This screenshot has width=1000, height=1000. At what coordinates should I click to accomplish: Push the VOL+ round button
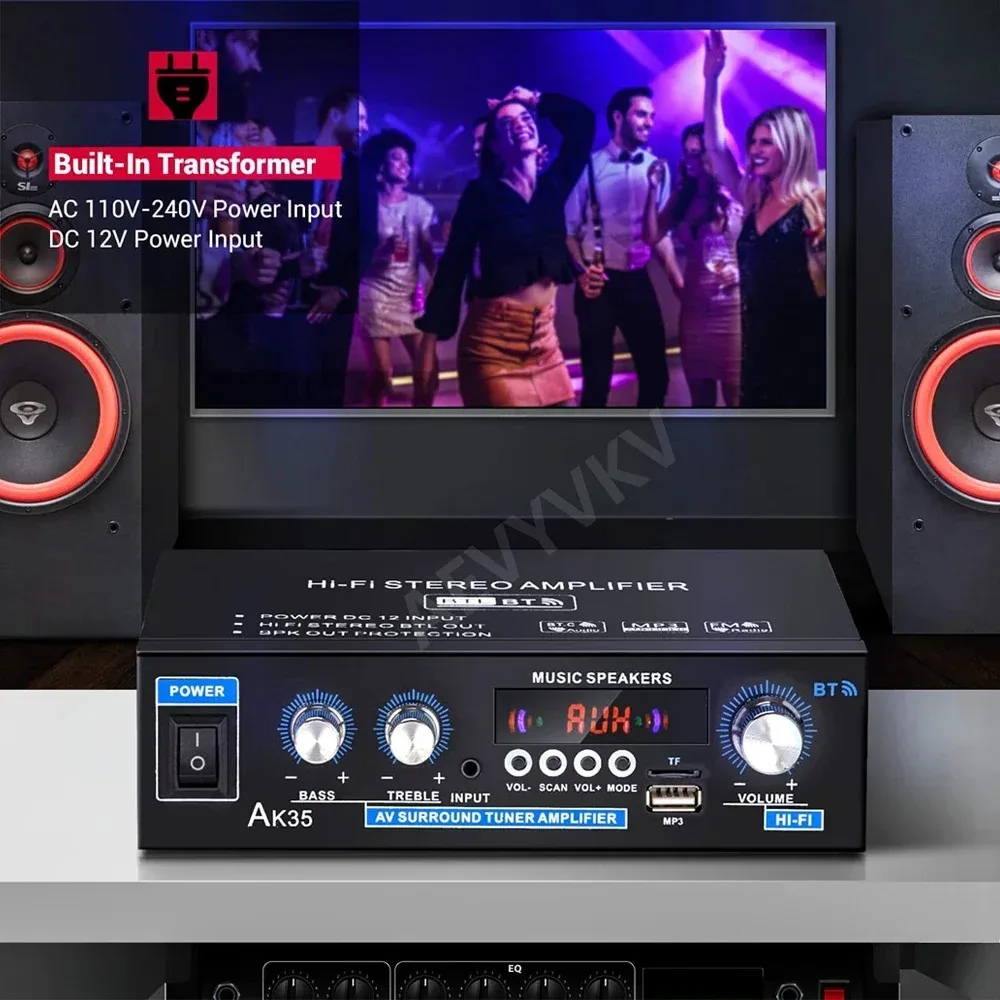587,763
